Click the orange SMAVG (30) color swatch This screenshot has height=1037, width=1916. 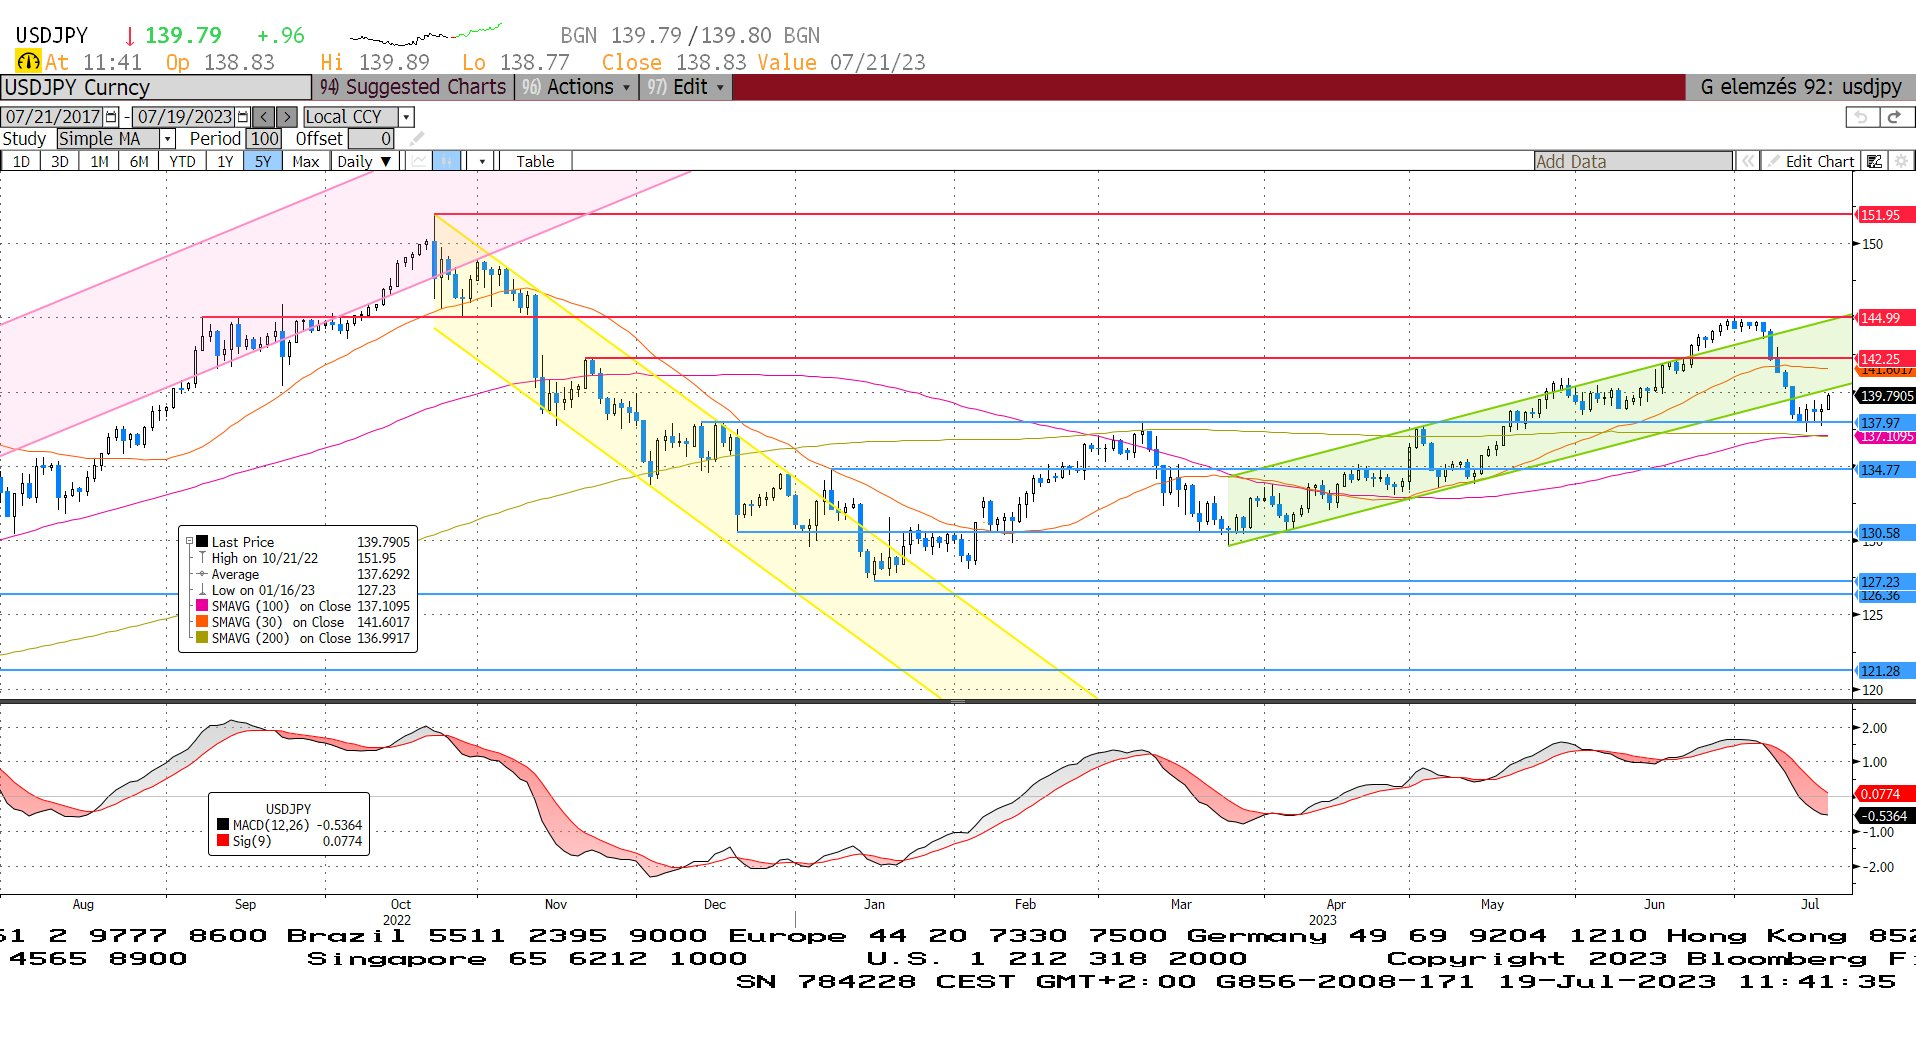click(202, 621)
